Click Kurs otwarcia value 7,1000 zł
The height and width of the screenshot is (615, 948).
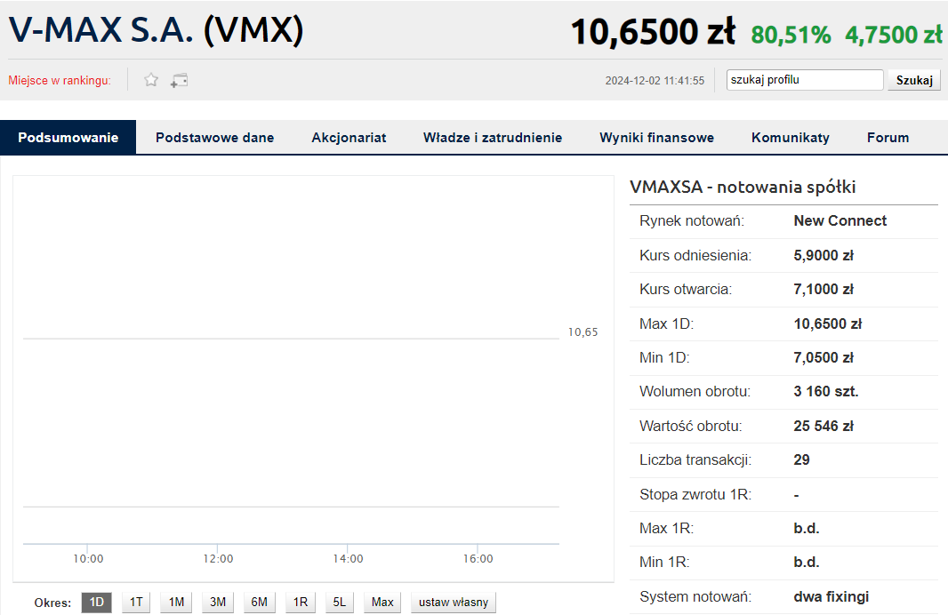(x=823, y=289)
